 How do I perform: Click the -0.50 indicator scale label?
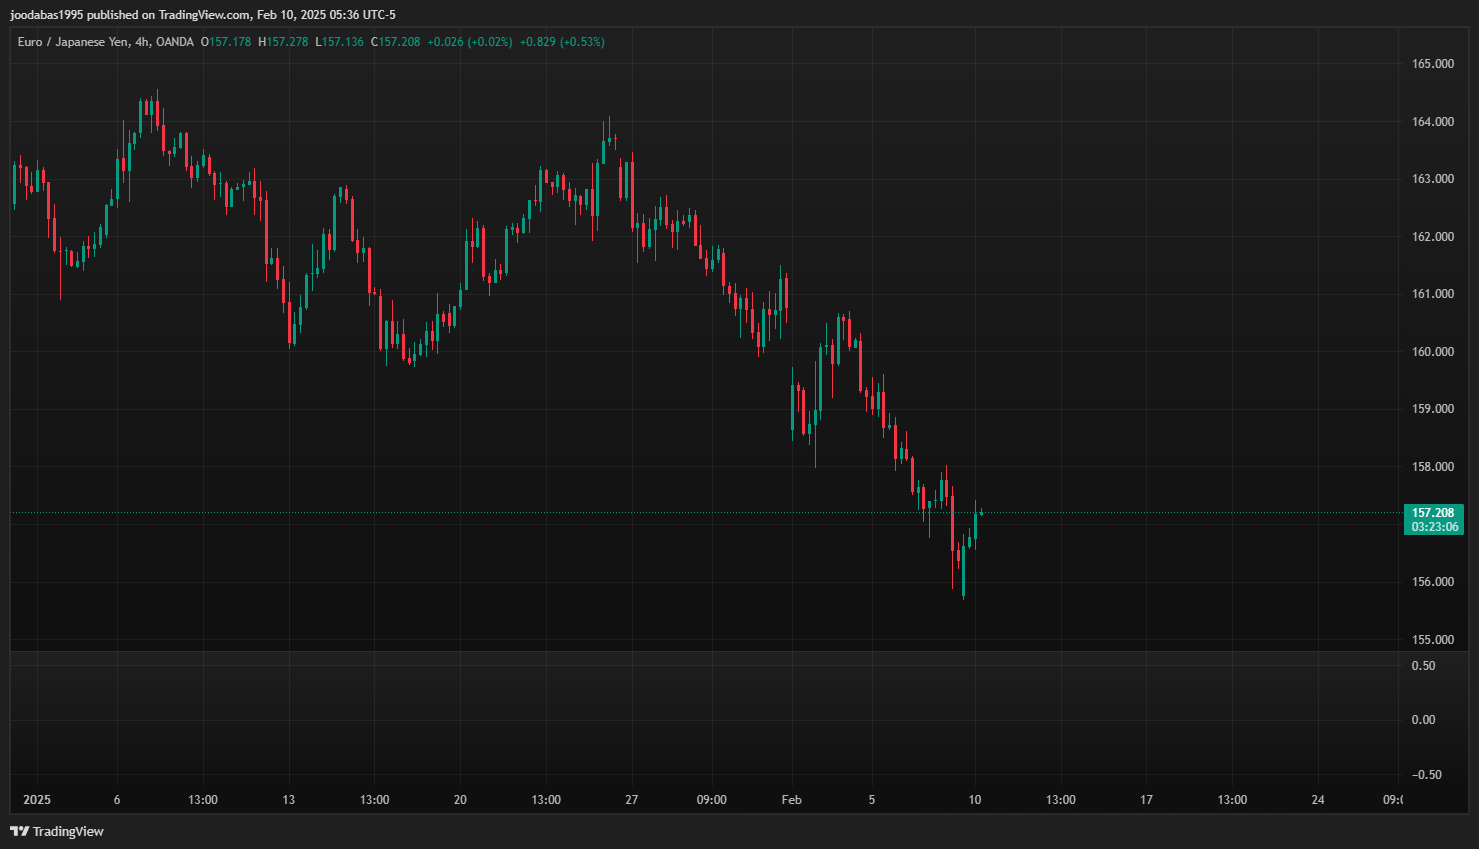coord(1426,775)
